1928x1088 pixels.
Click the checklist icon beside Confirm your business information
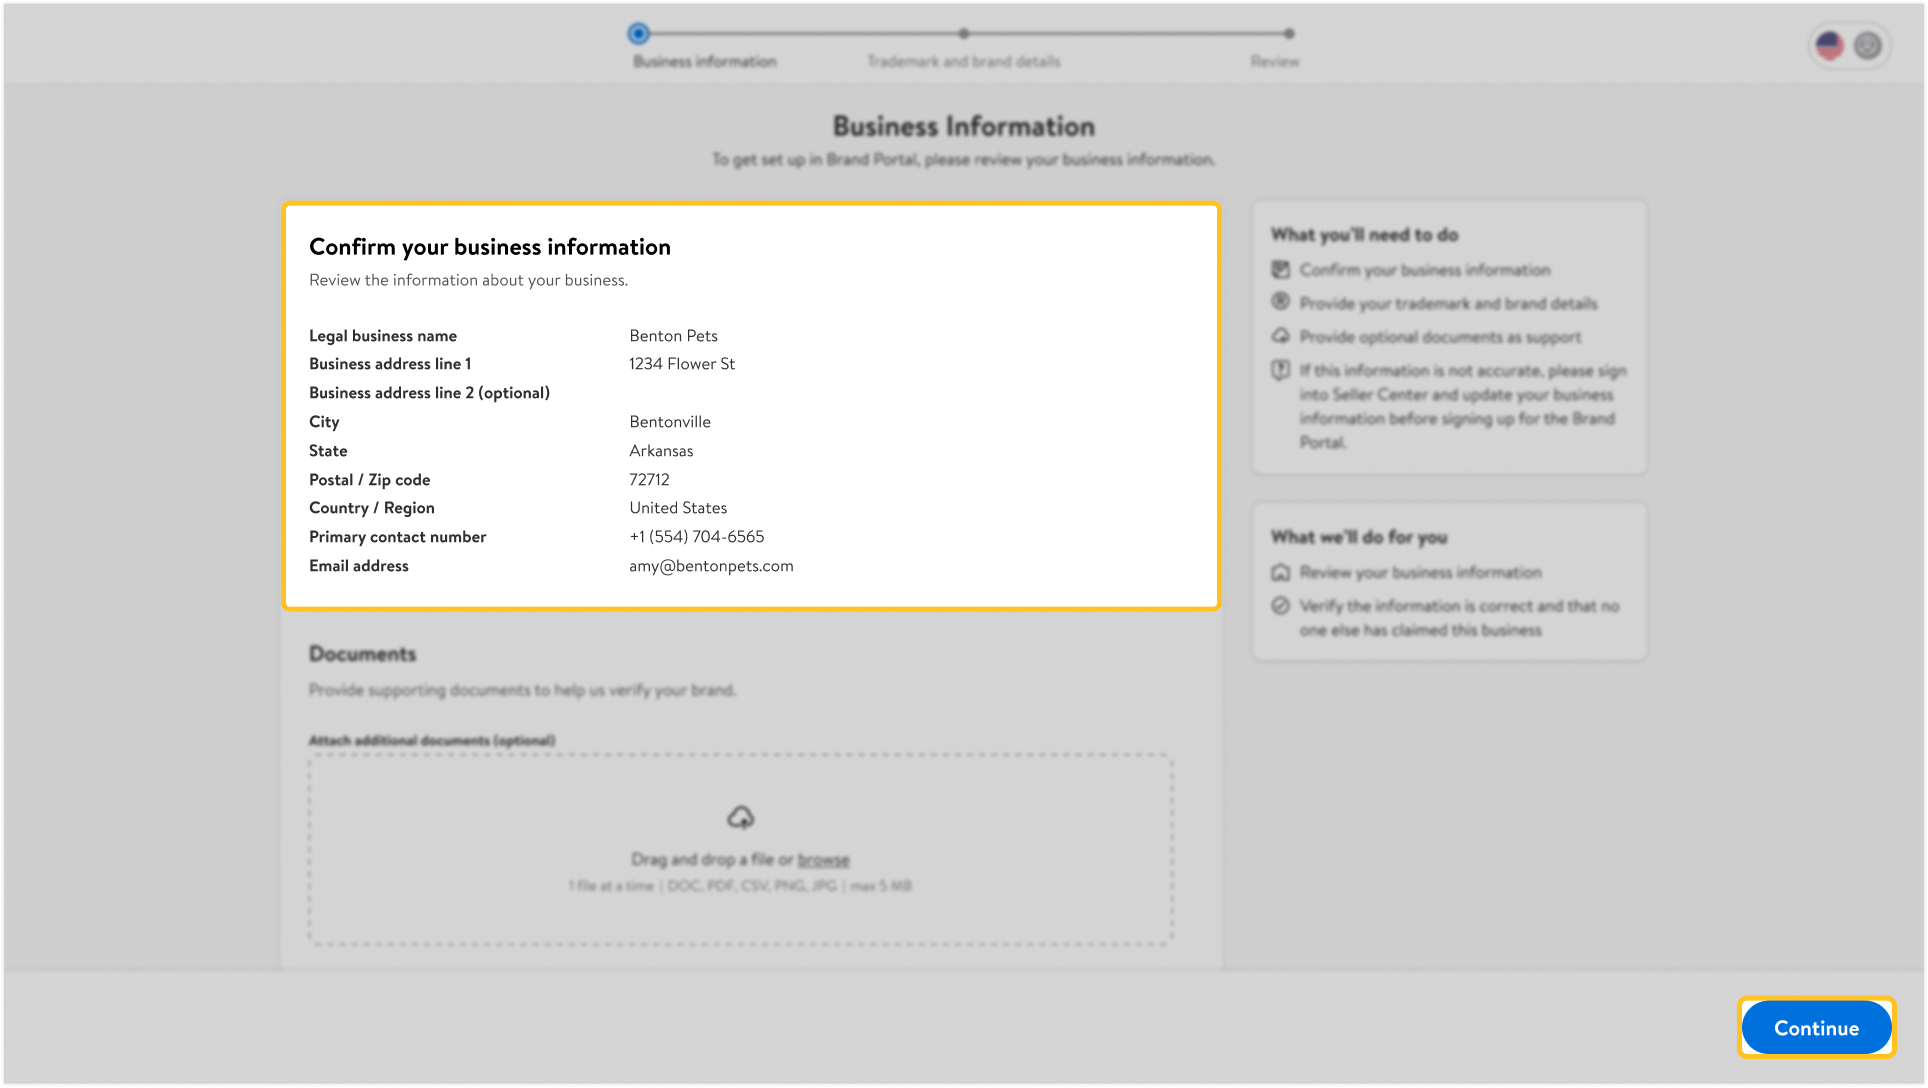[x=1281, y=269]
